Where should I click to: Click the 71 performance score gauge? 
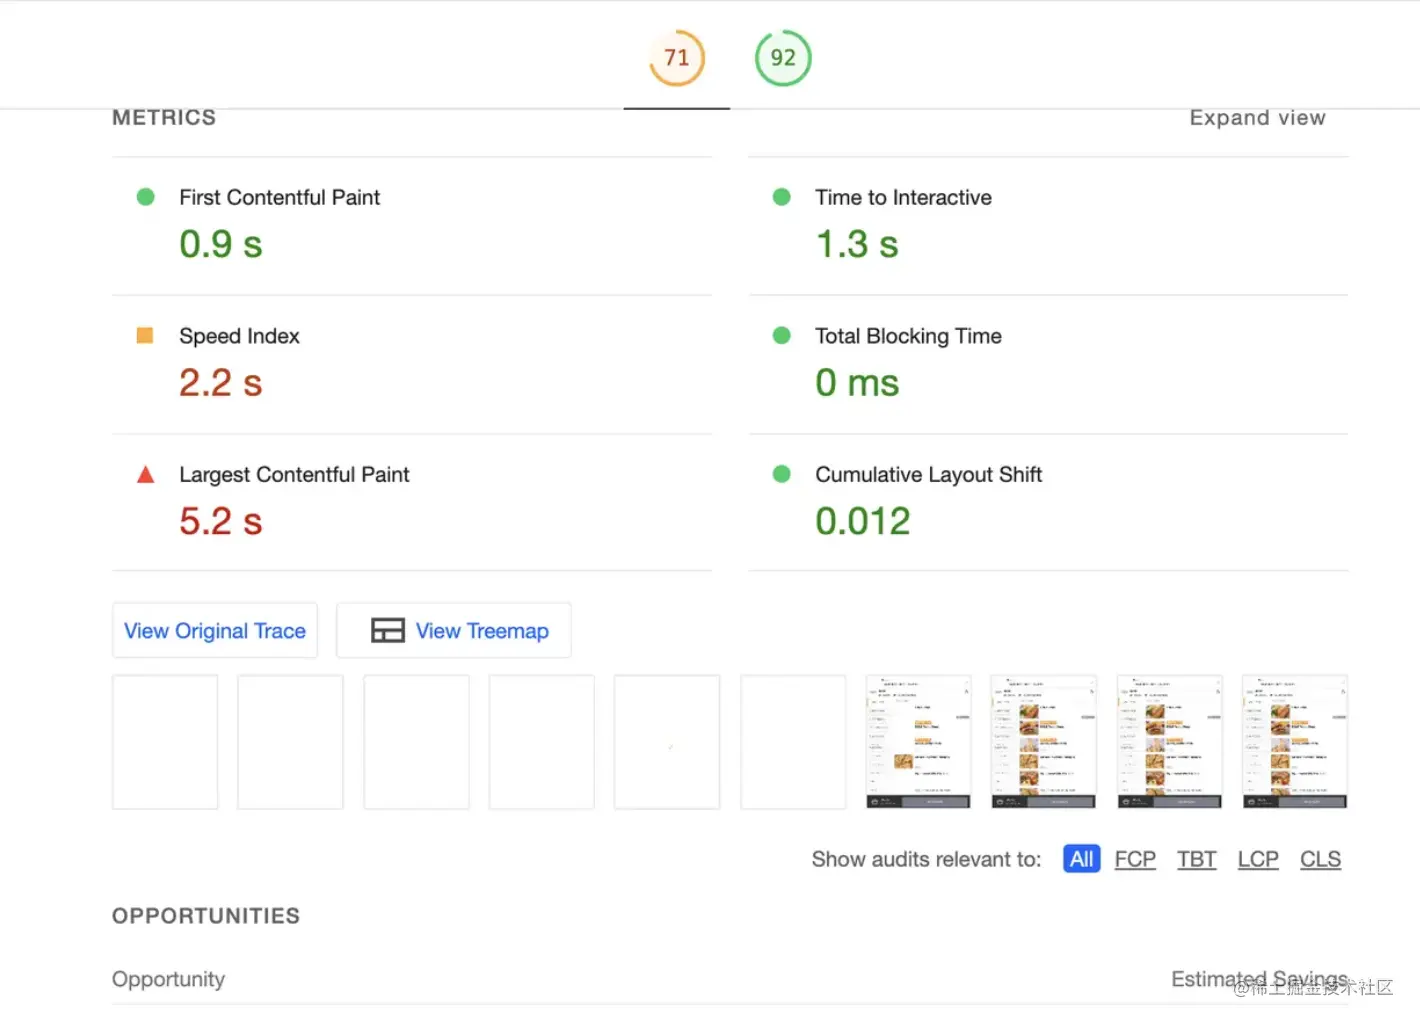tap(677, 58)
